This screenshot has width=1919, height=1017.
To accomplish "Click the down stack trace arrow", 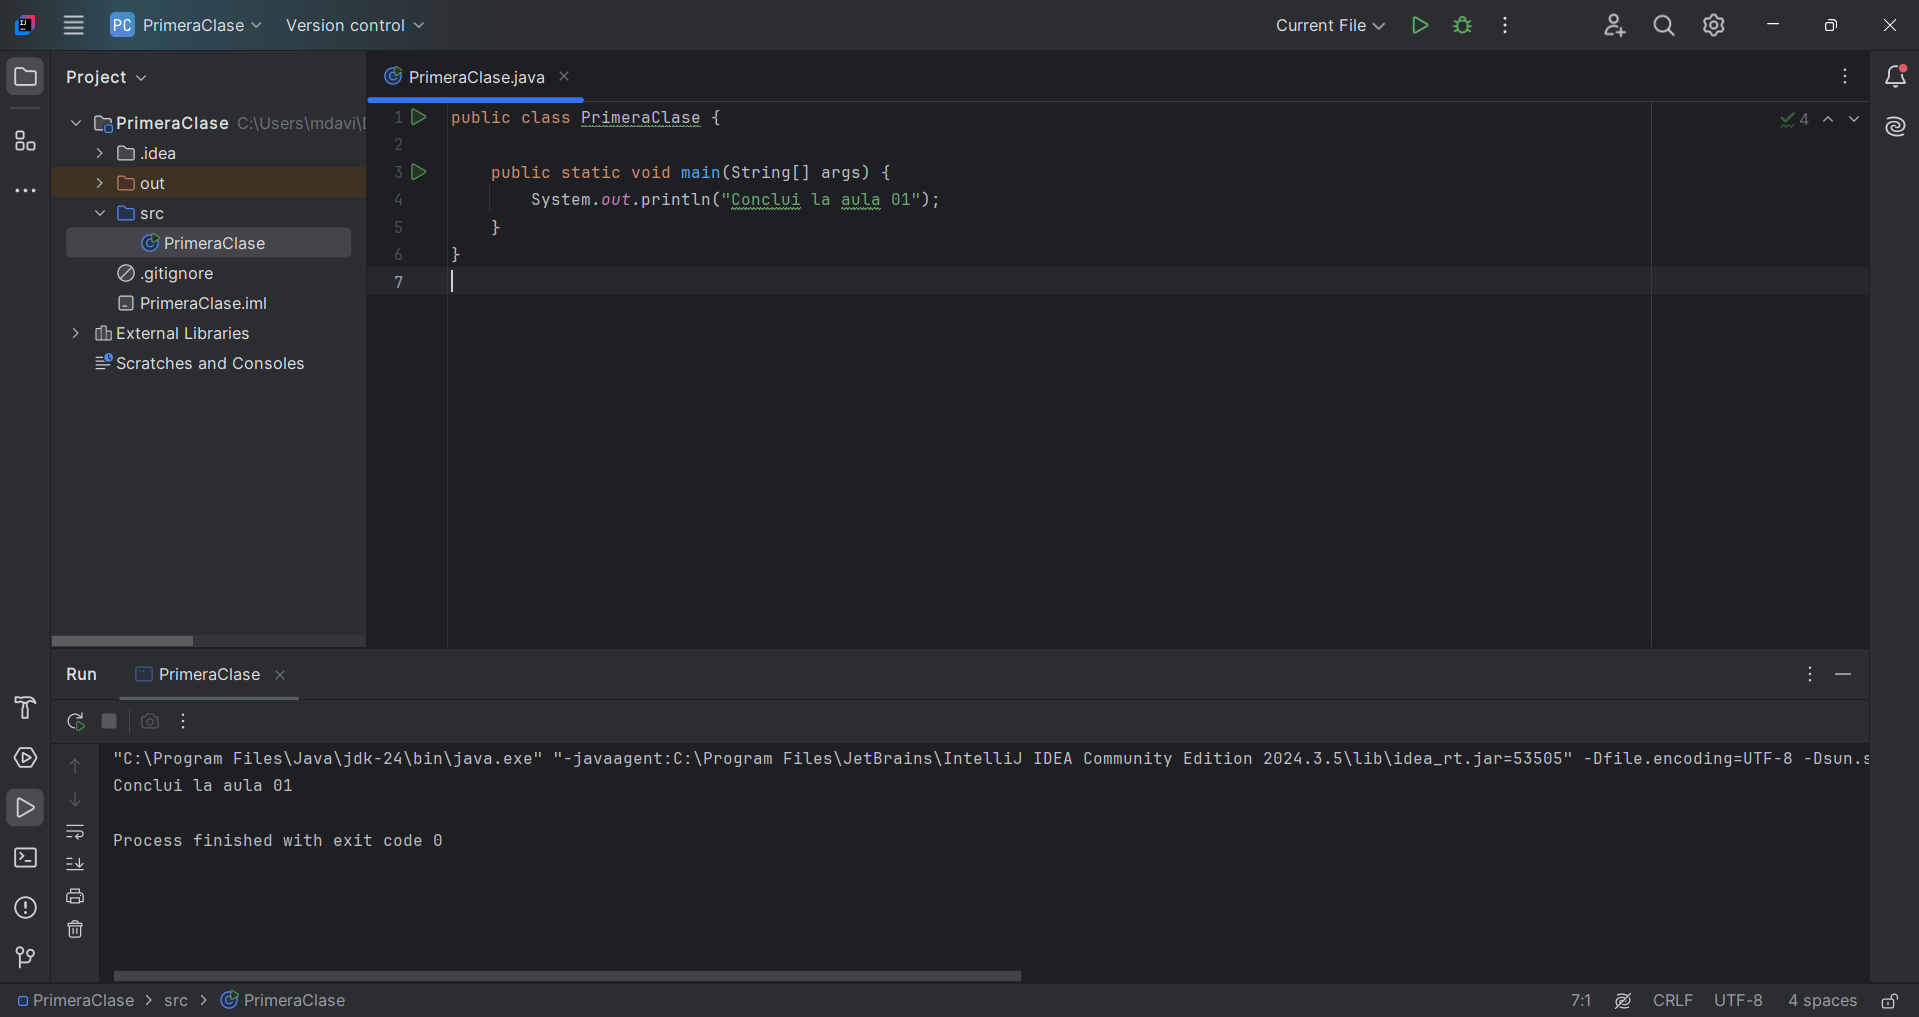I will click(x=75, y=799).
